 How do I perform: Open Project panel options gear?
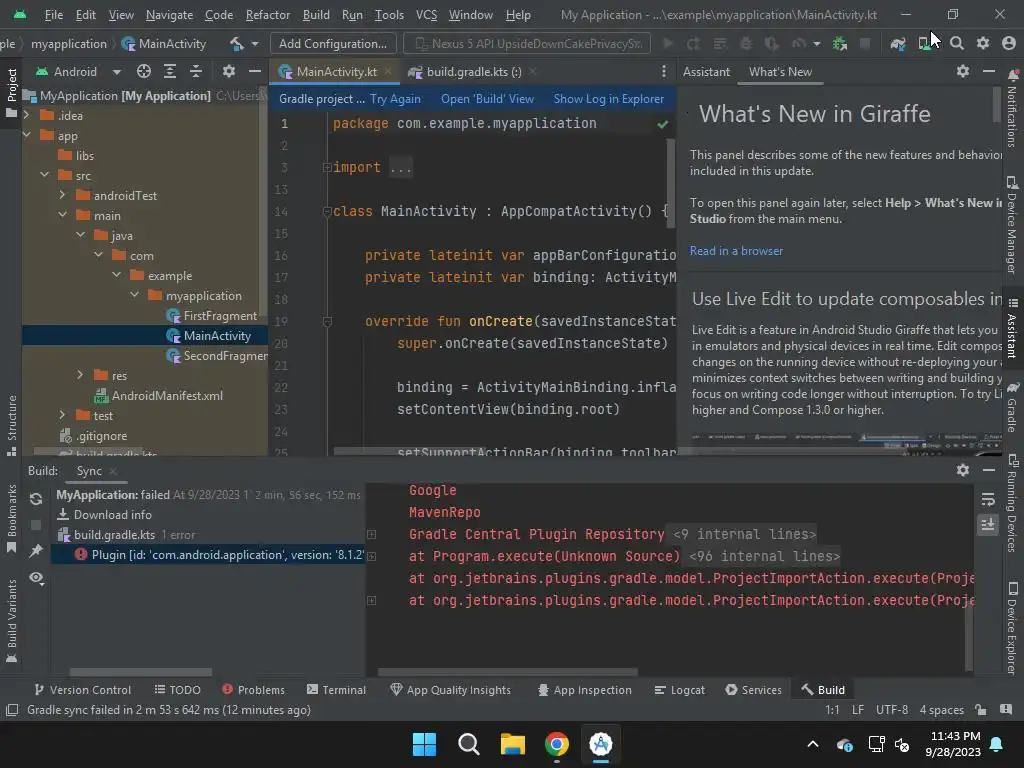tap(229, 71)
